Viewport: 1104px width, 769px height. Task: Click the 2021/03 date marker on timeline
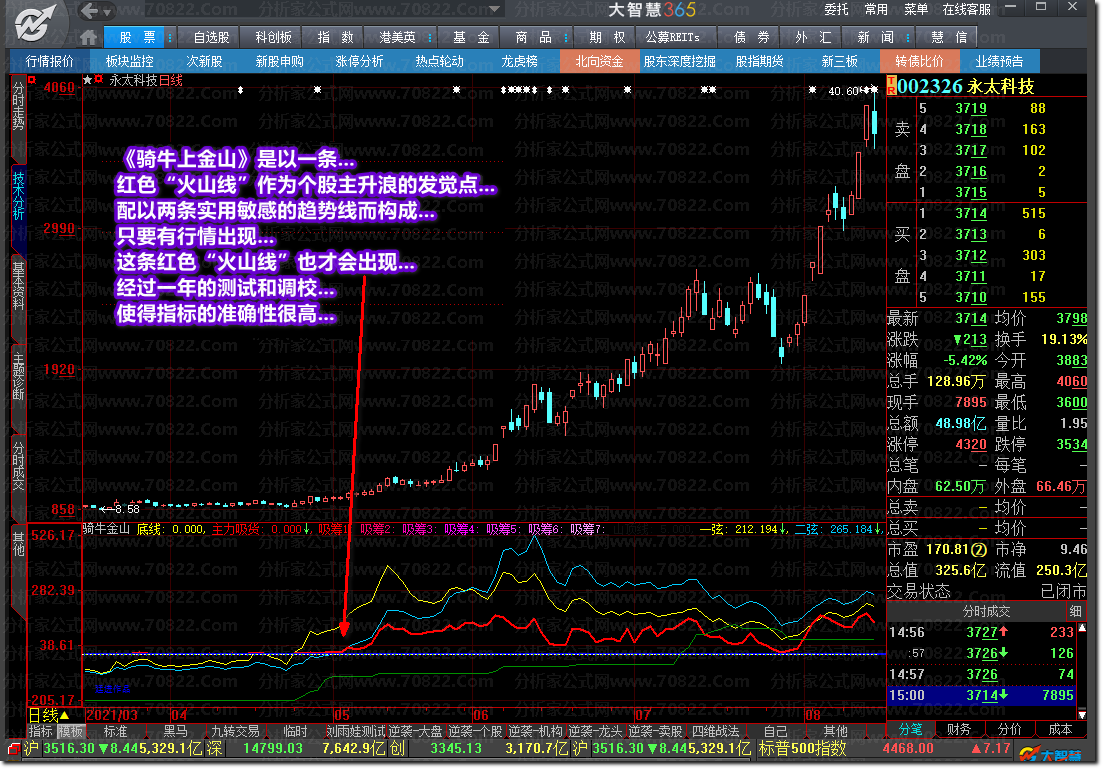pos(112,715)
